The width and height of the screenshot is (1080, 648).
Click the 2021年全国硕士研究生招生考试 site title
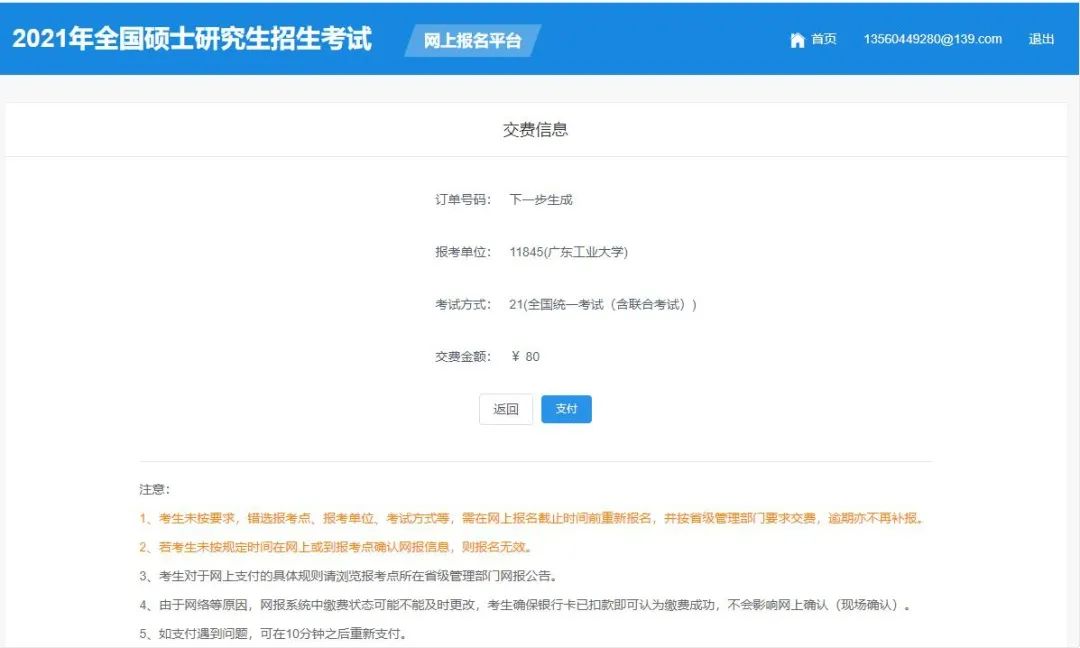point(192,39)
